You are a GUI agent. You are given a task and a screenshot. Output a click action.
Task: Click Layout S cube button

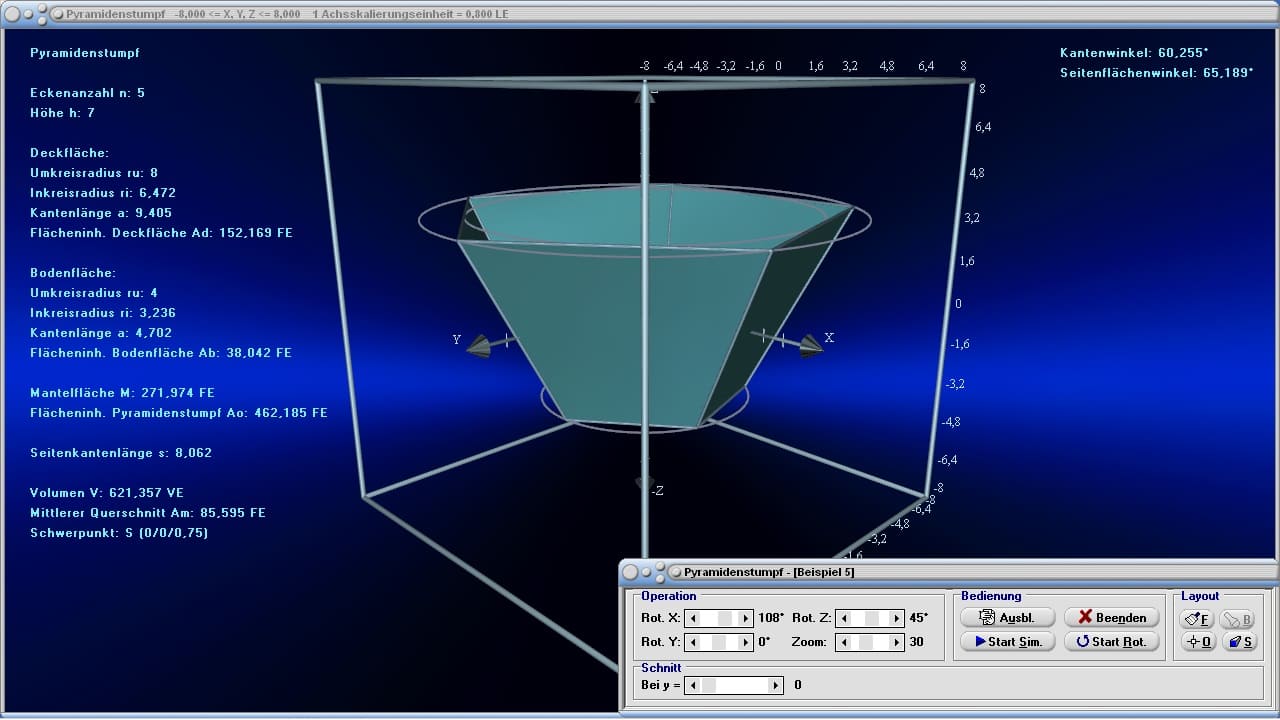click(1238, 642)
